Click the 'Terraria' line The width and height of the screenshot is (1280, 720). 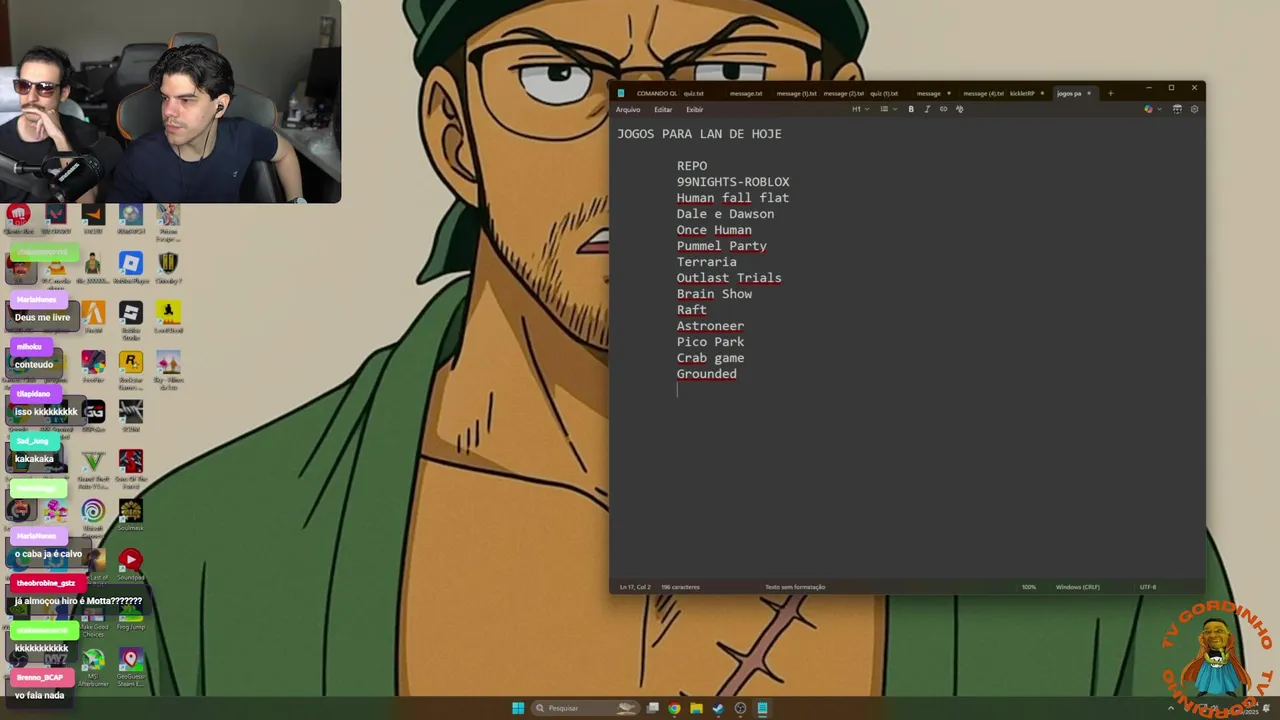point(707,262)
